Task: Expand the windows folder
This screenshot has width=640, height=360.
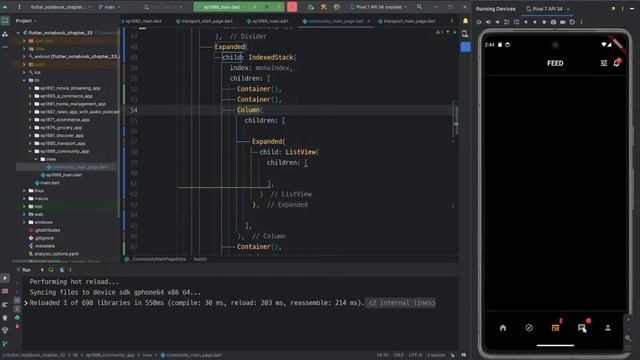Action: 24,222
